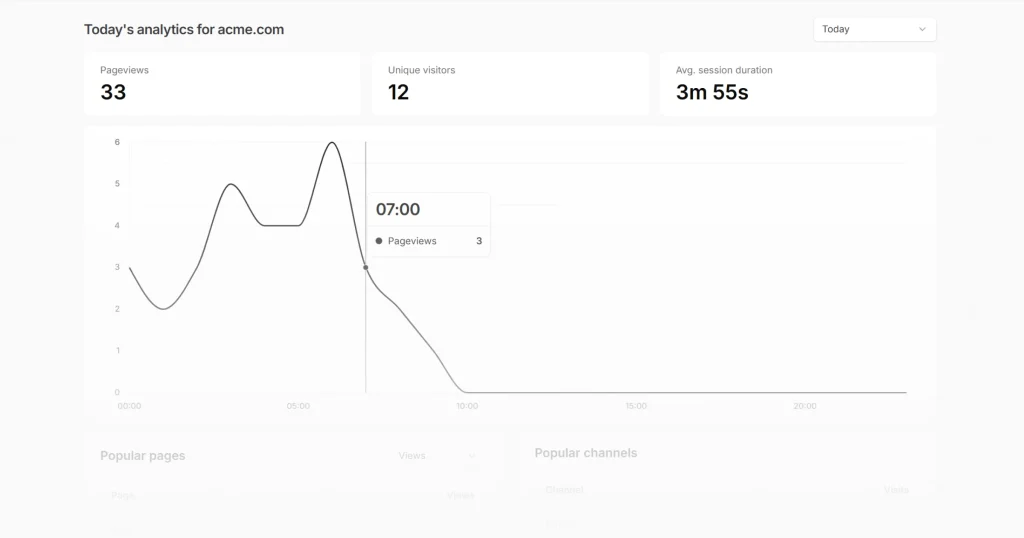This screenshot has width=1024, height=538.
Task: Click the 07:00 tooltip title
Action: pyautogui.click(x=398, y=210)
